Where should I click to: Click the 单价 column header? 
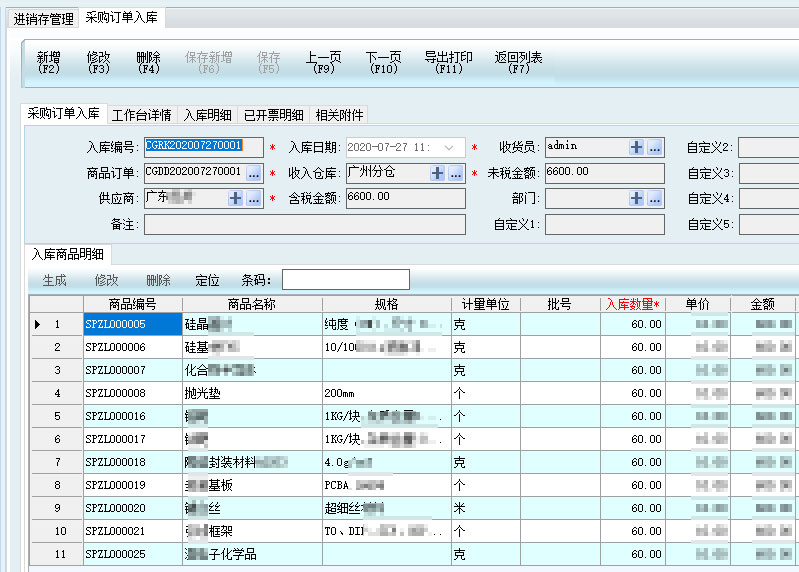[698, 304]
